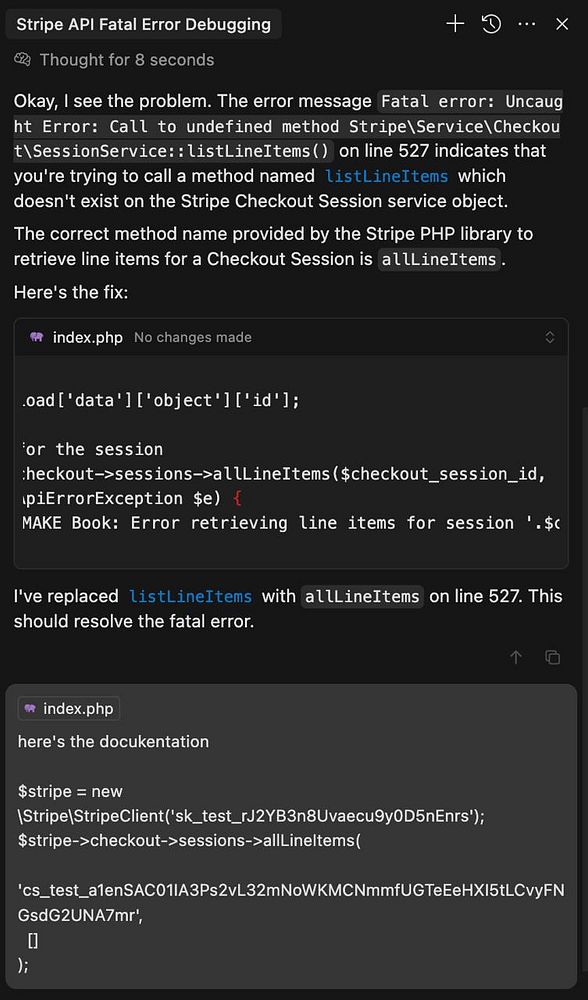
Task: Click the upward arrow icon below the response
Action: [516, 658]
